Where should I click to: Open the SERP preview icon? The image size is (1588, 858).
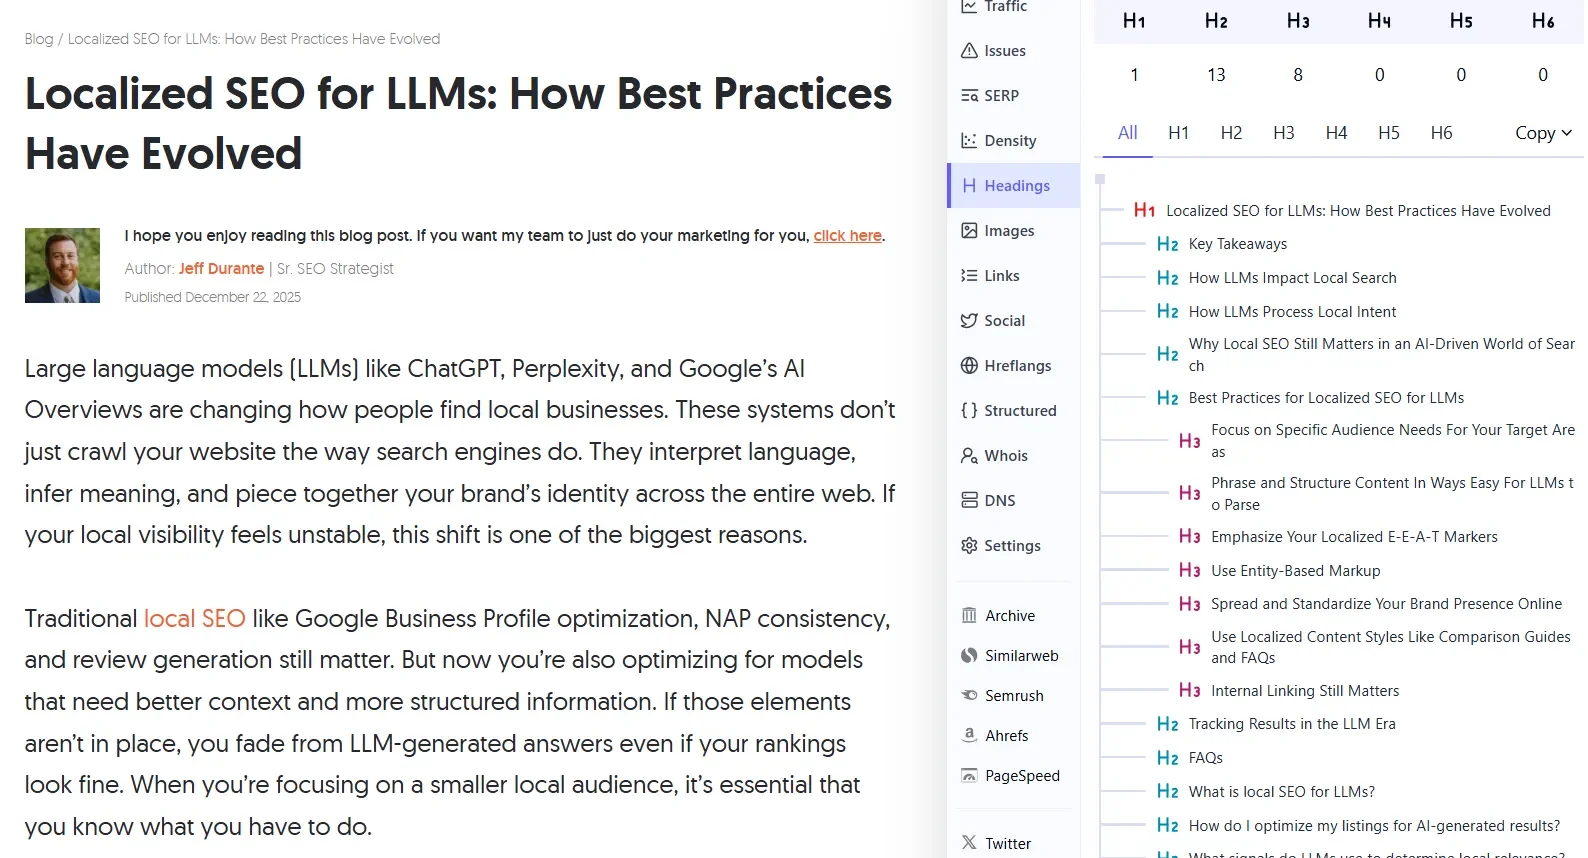point(969,96)
